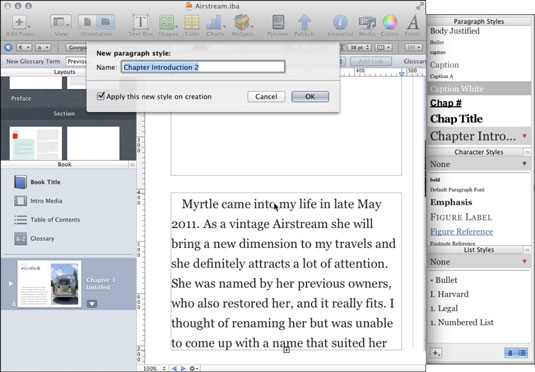Enter full screen with corner arrows

coord(420,6)
